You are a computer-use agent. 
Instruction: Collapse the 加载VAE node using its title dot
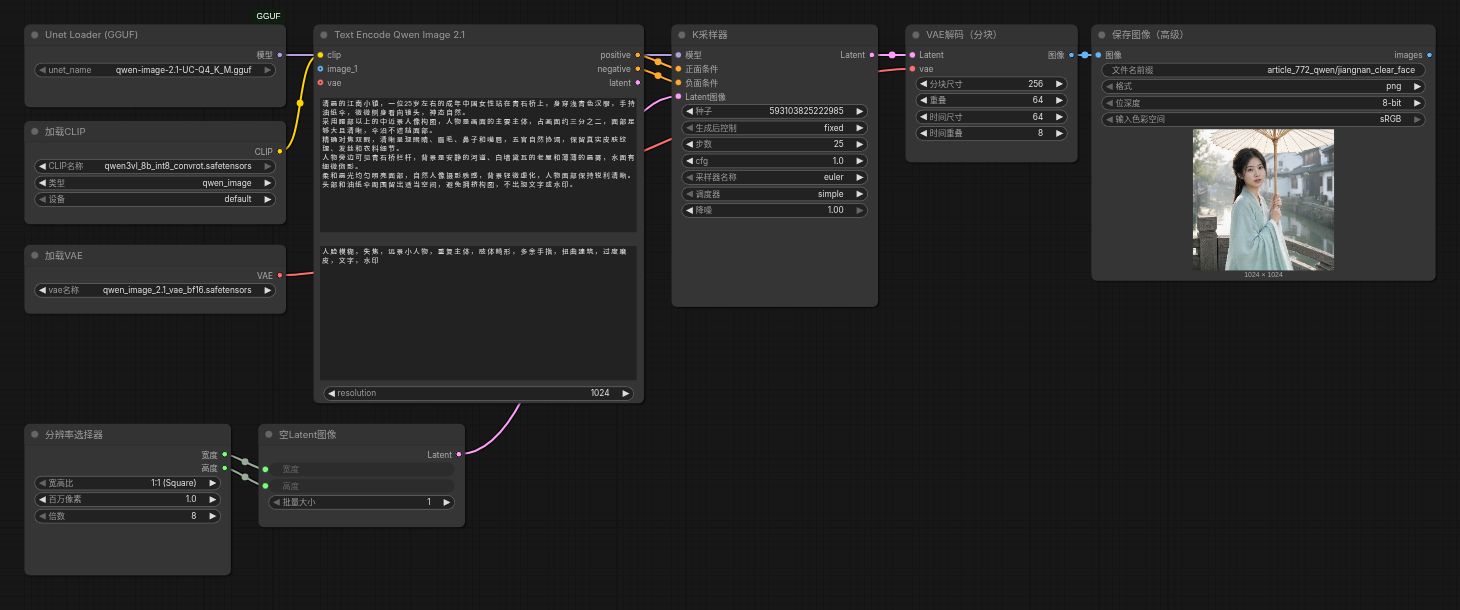pyautogui.click(x=34, y=255)
